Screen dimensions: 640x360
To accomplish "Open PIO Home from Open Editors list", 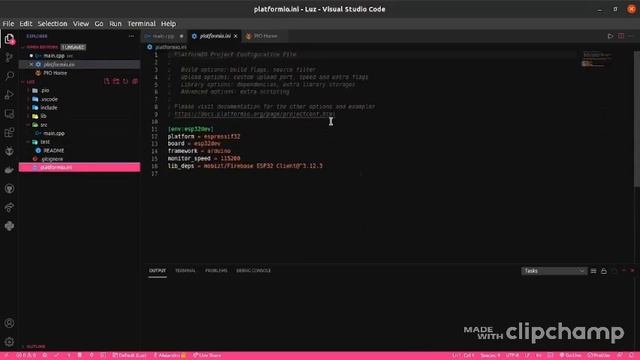I will click(55, 73).
